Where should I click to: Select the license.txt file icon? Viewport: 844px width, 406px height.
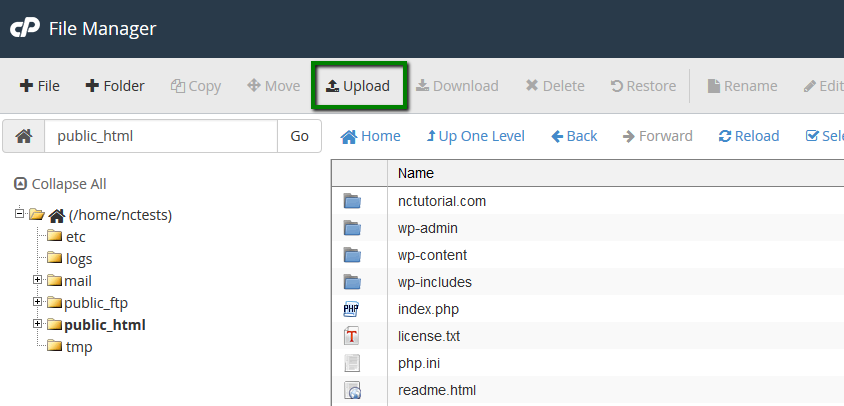(352, 336)
